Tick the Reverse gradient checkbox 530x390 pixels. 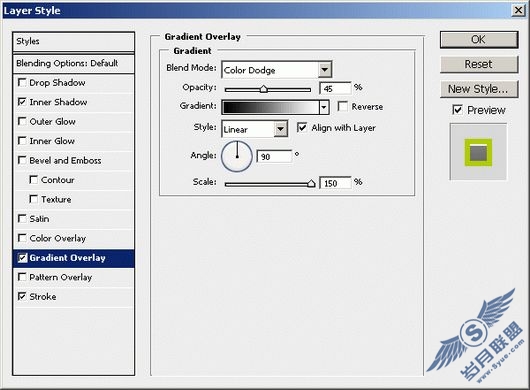coord(342,106)
